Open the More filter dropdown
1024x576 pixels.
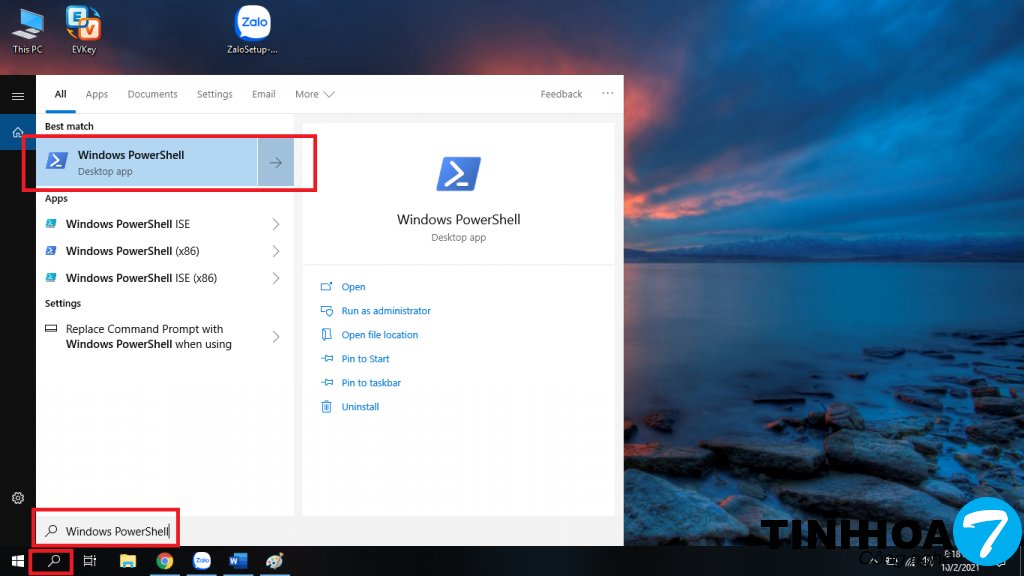(x=314, y=94)
